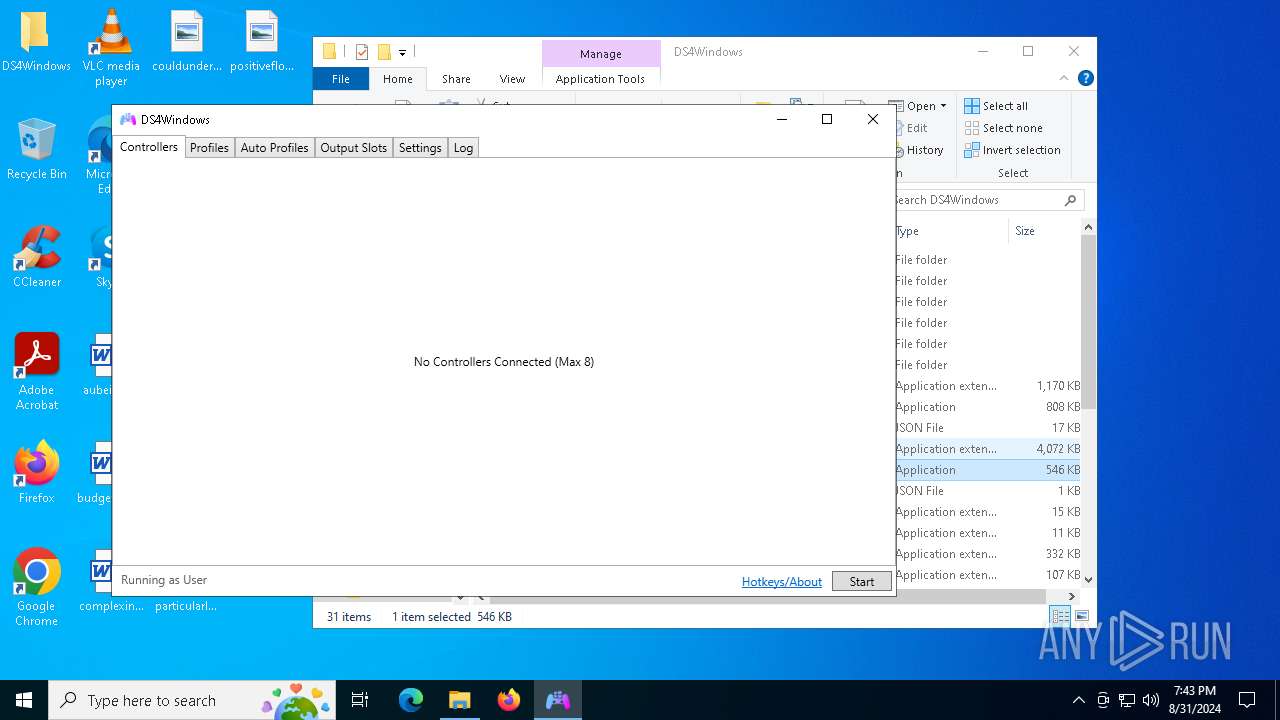Sort files by Type column header

click(x=950, y=231)
